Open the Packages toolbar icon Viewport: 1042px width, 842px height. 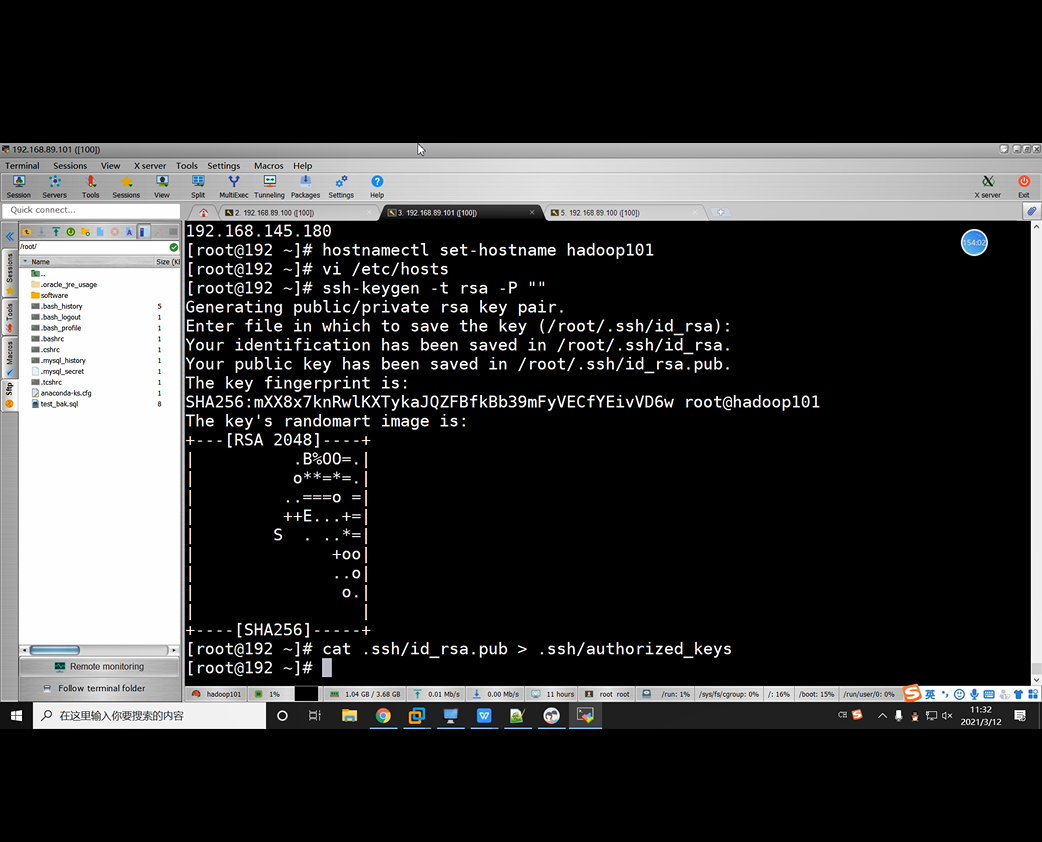point(305,187)
